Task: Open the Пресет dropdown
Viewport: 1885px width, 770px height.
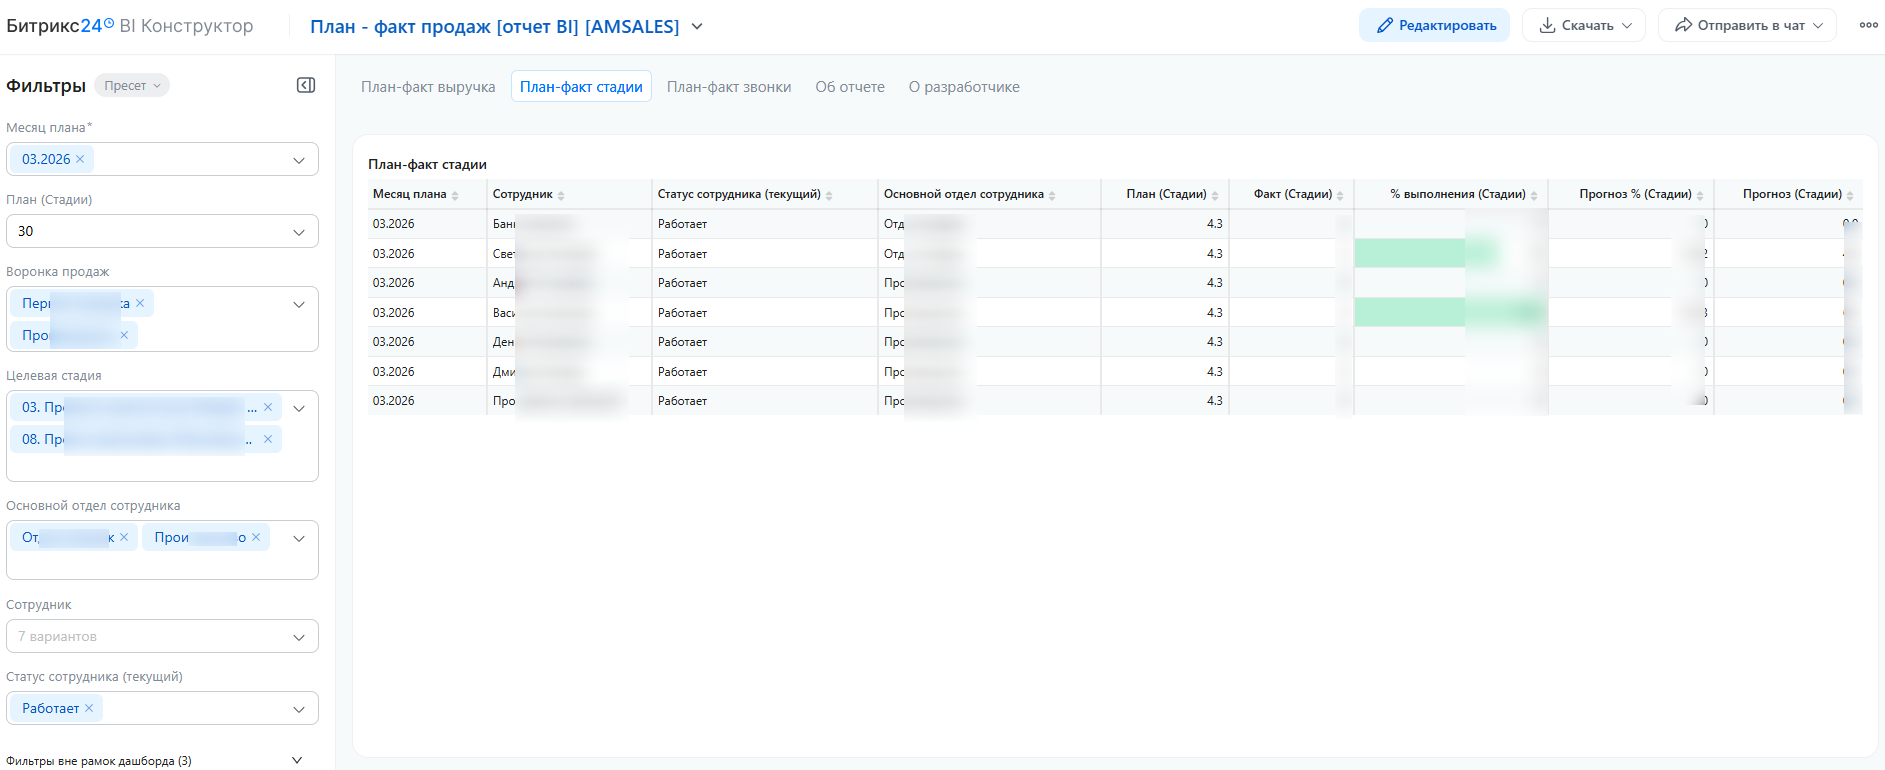Action: [132, 86]
